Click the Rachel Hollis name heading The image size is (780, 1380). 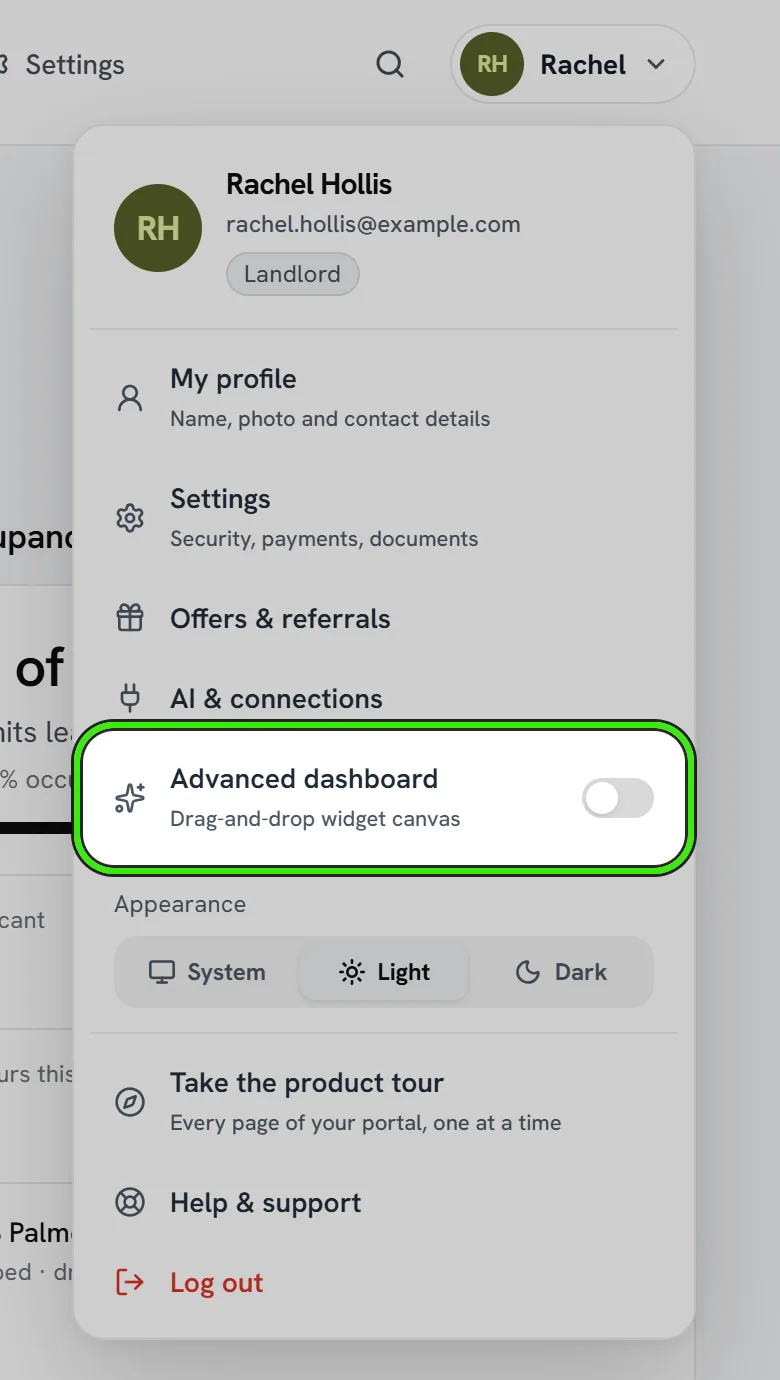(x=309, y=184)
